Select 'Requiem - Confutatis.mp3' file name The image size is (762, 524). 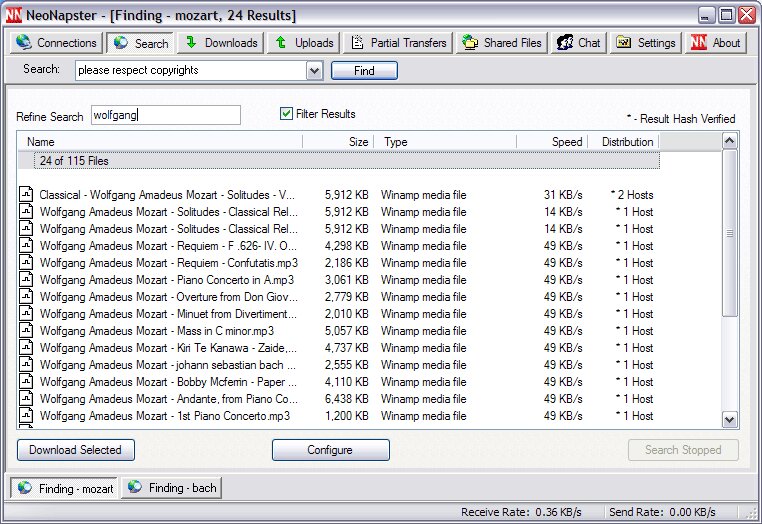click(169, 263)
